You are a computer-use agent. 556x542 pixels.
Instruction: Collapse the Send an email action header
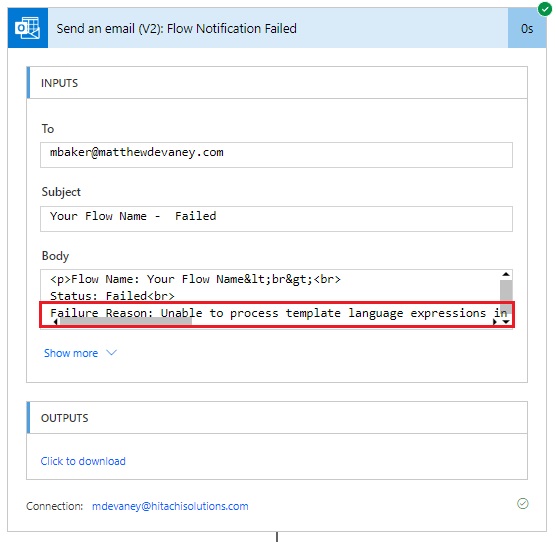pos(278,28)
